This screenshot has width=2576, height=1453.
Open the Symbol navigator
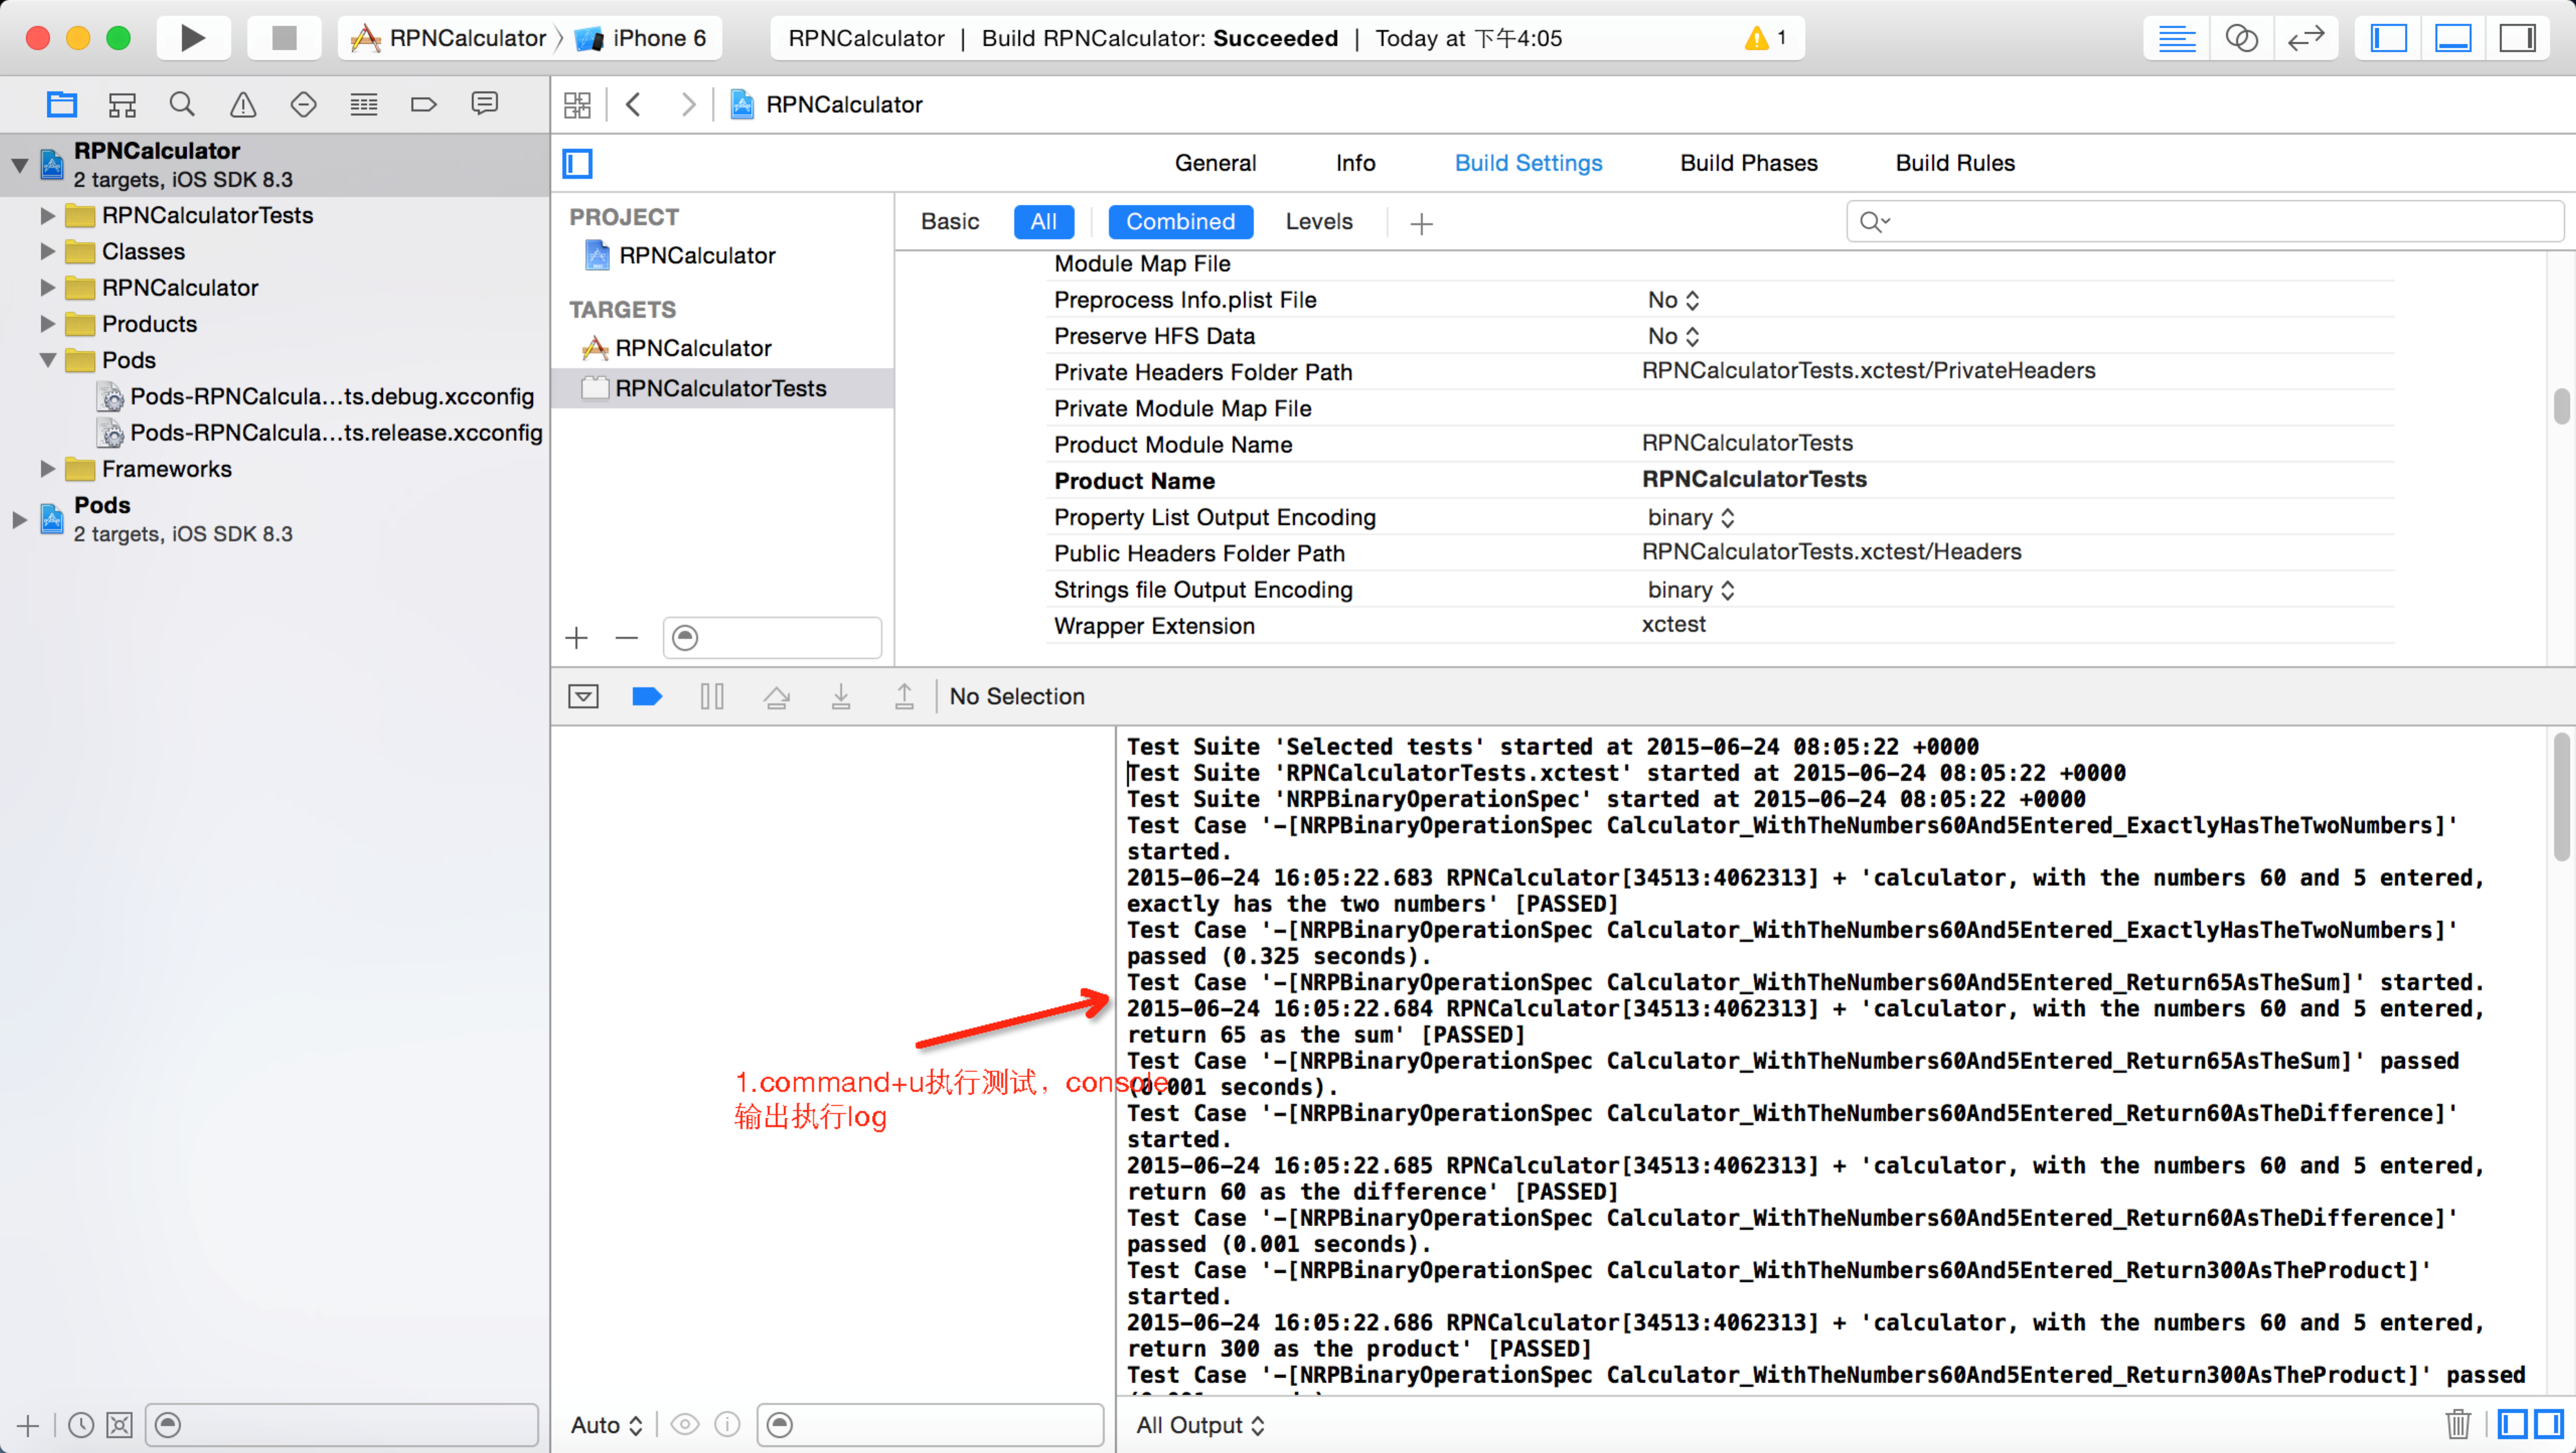pyautogui.click(x=122, y=104)
